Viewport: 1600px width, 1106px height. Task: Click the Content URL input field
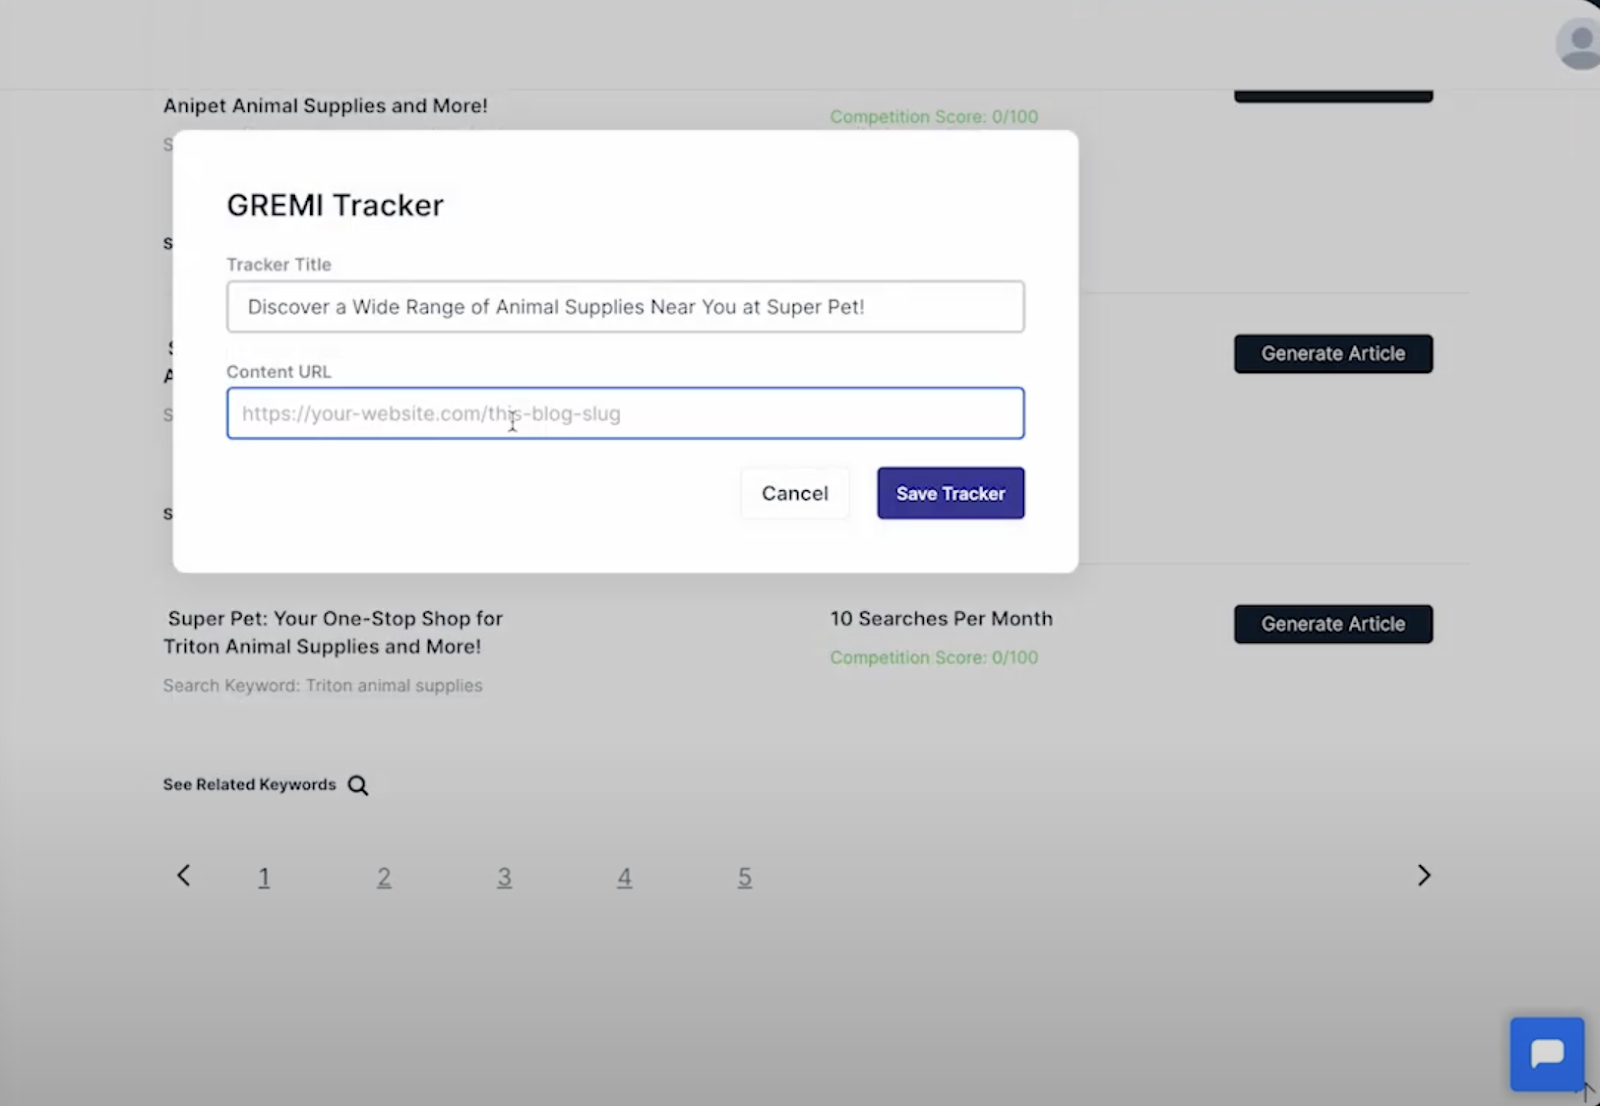[x=625, y=413]
